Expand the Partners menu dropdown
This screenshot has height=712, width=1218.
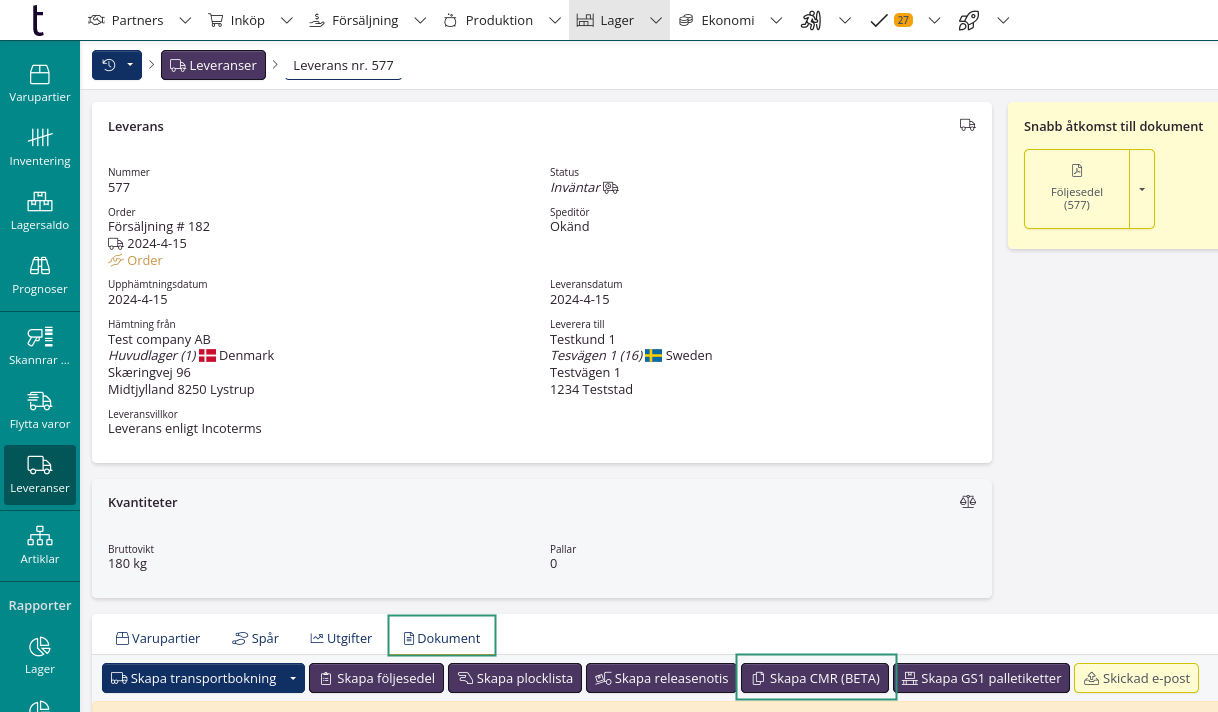pos(184,20)
